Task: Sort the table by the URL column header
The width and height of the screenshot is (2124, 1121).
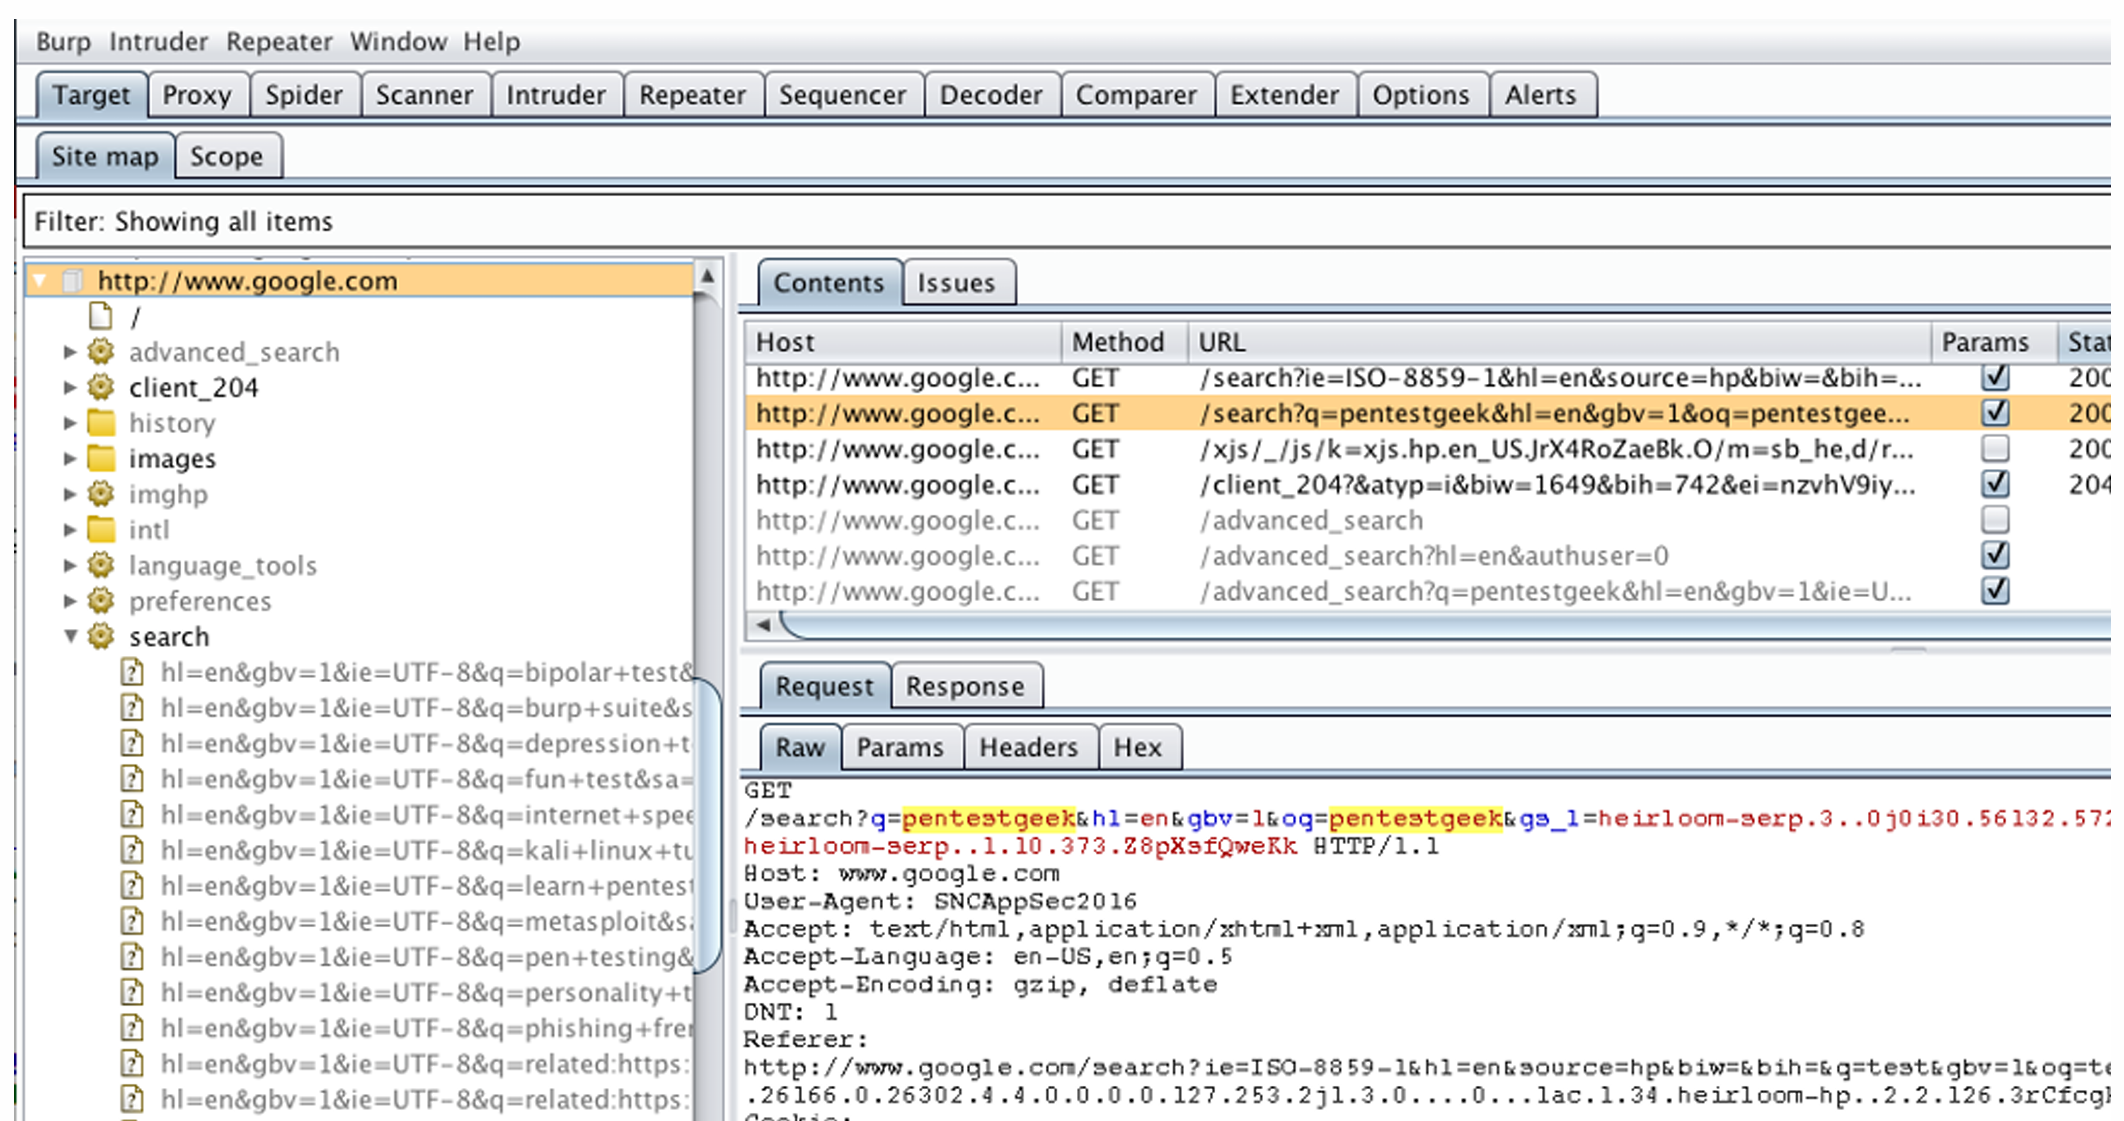Action: [x=1558, y=342]
